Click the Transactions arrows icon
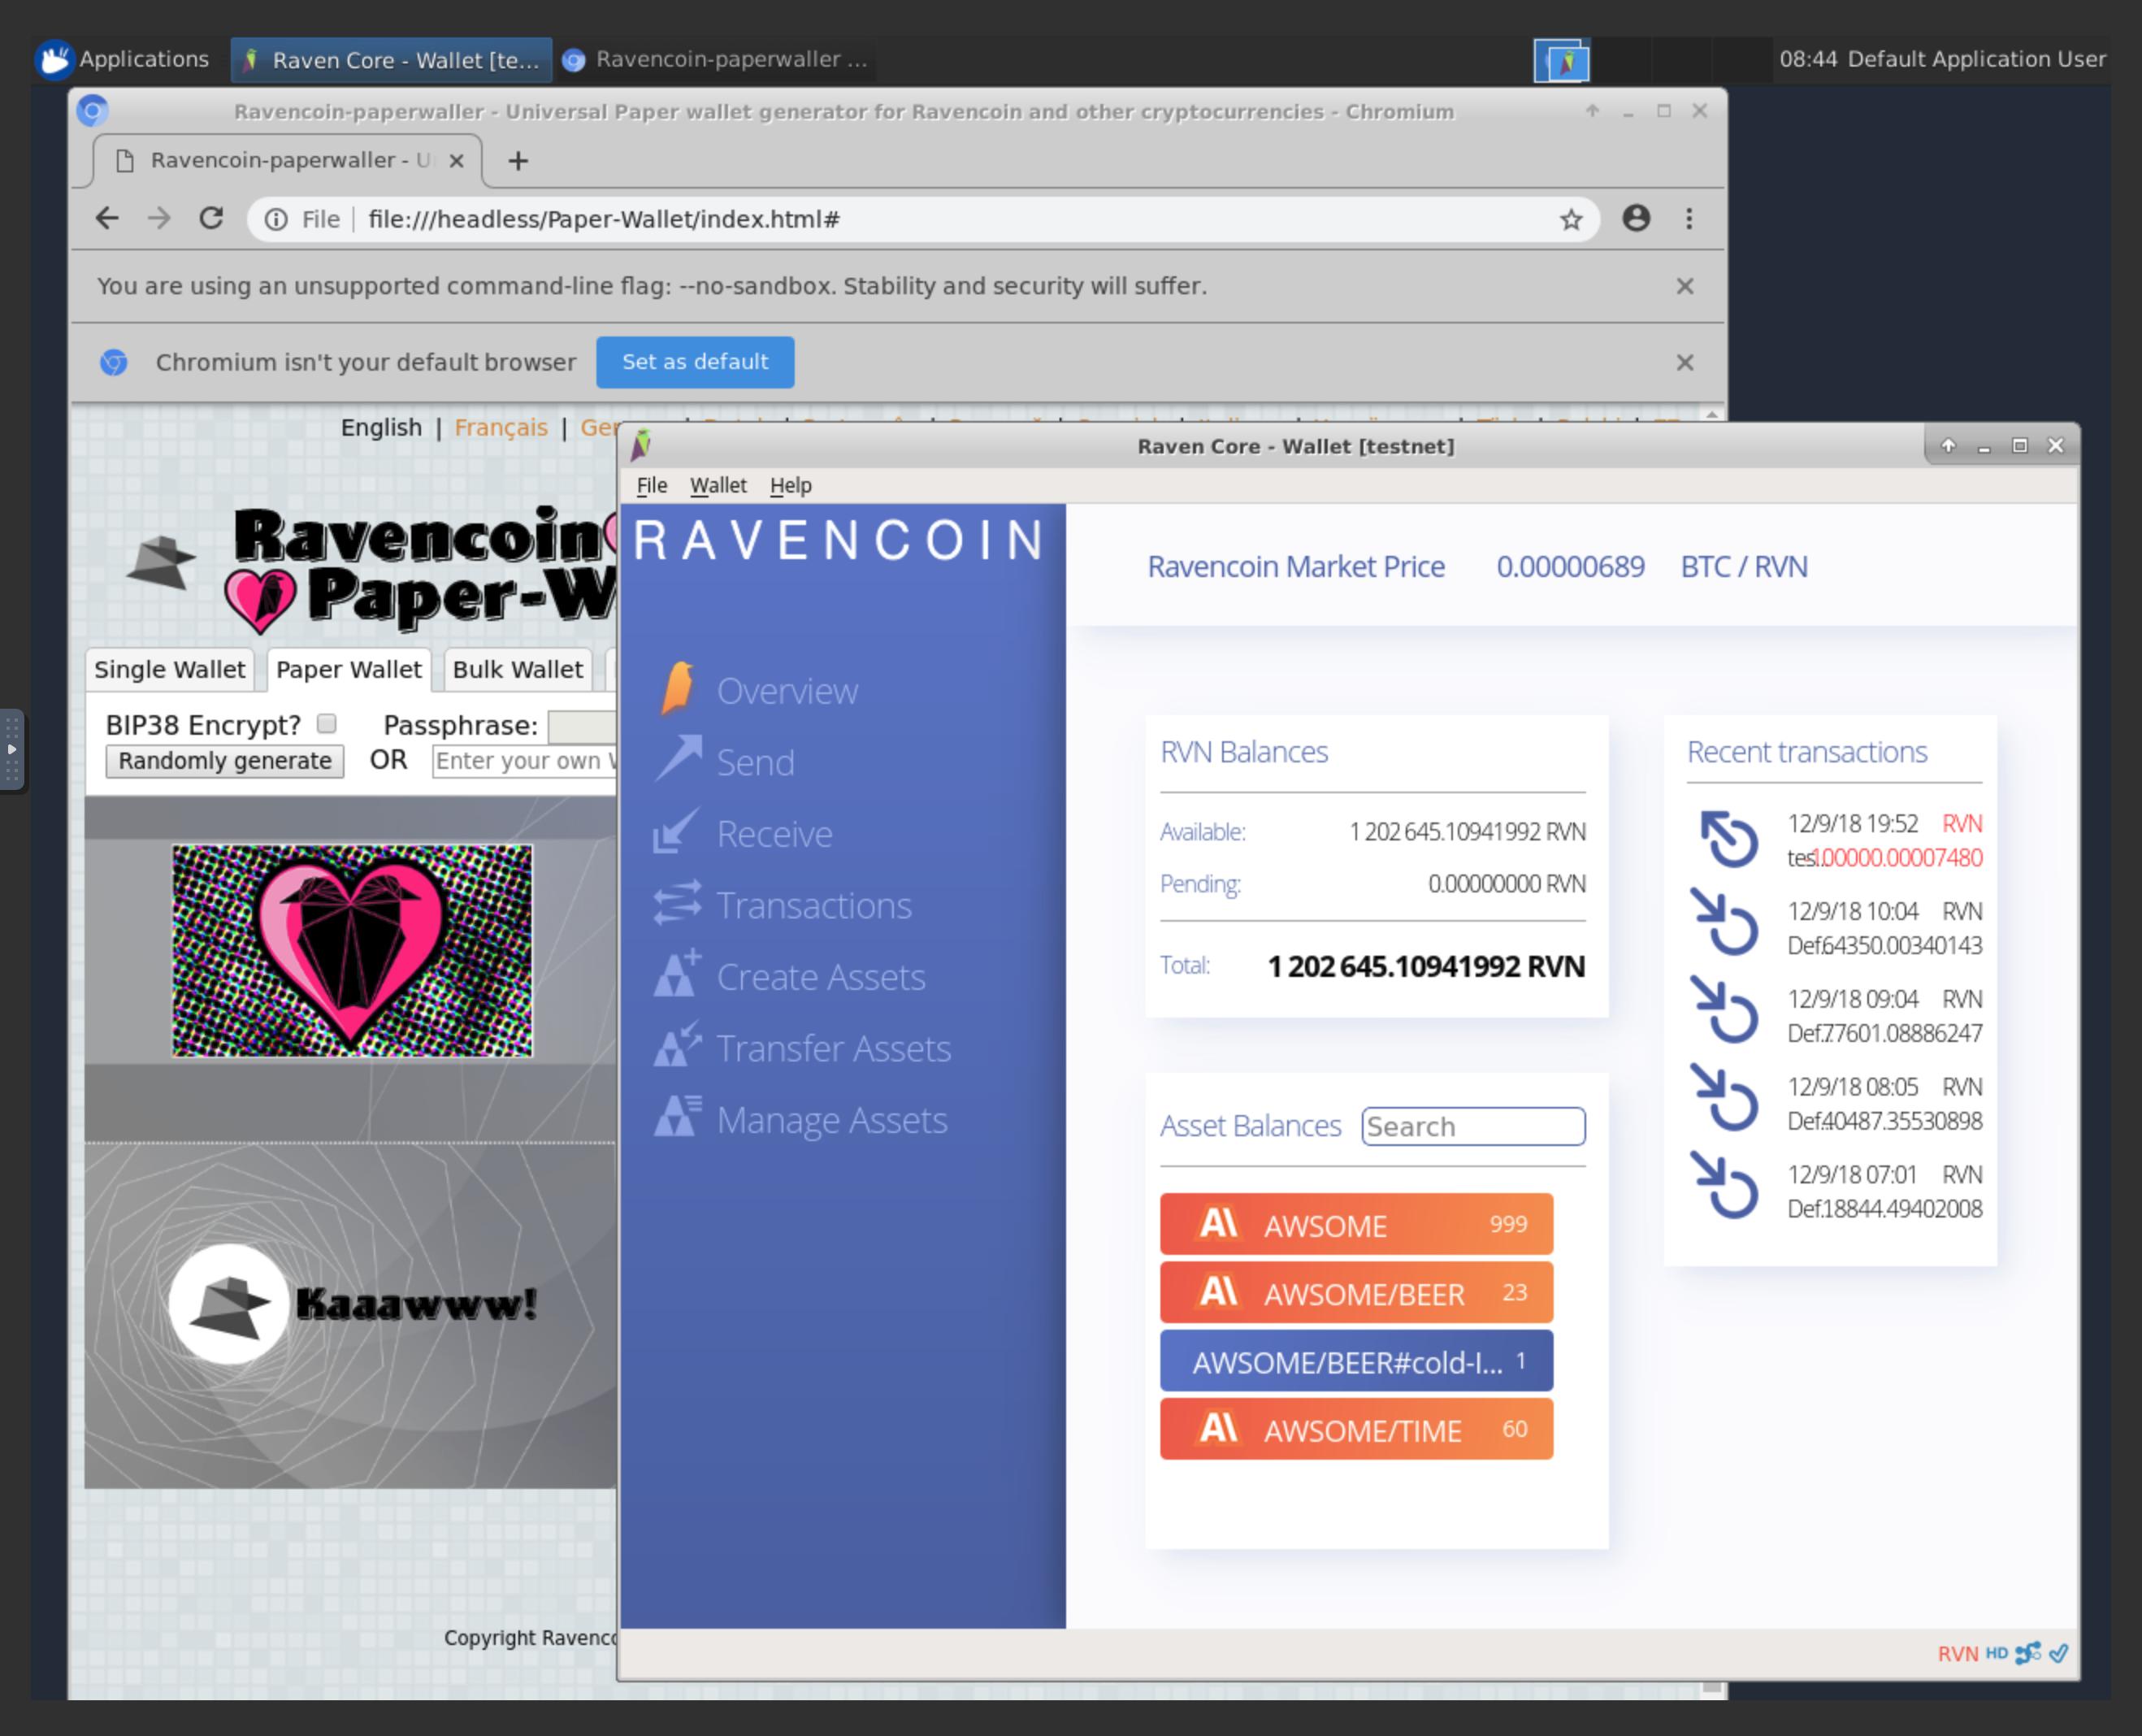Viewport: 2142px width, 1736px height. tap(677, 903)
